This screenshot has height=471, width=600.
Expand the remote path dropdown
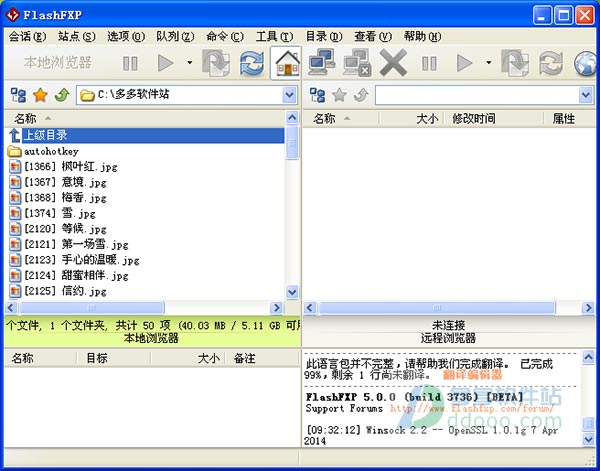pos(586,95)
